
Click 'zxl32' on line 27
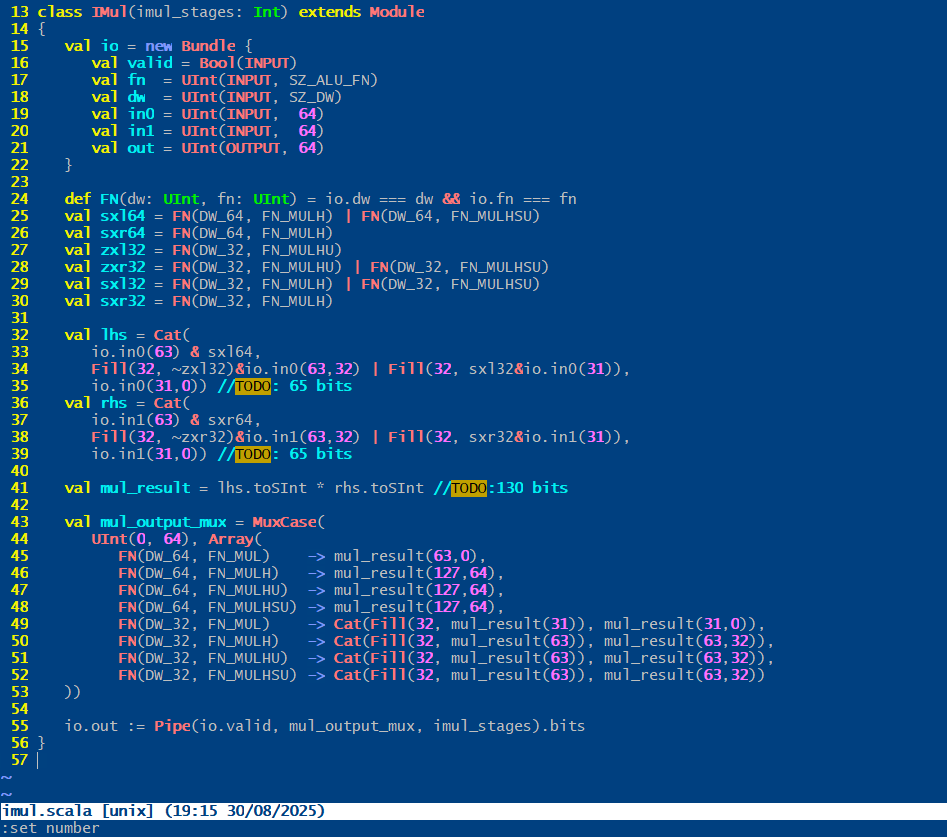point(123,250)
